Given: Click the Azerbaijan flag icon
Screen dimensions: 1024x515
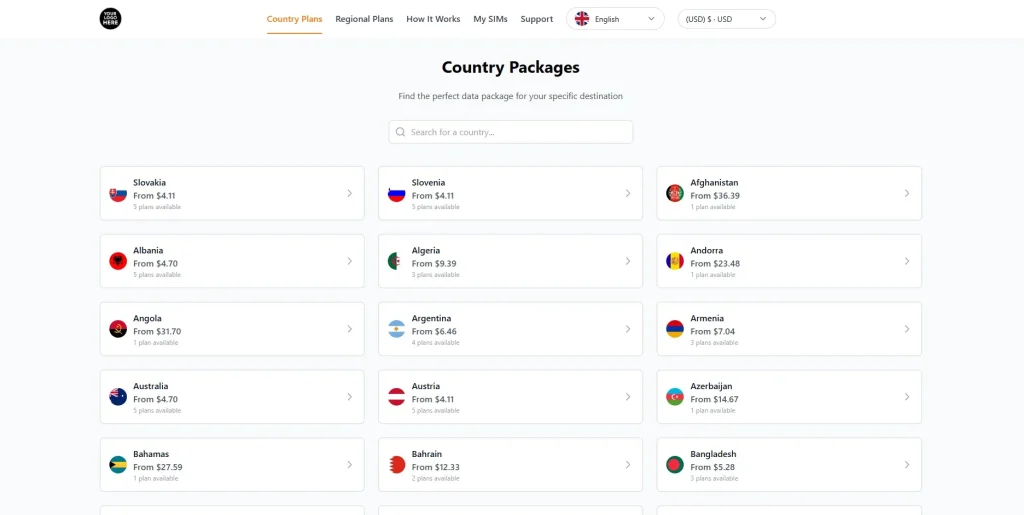Looking at the screenshot, I should point(675,397).
